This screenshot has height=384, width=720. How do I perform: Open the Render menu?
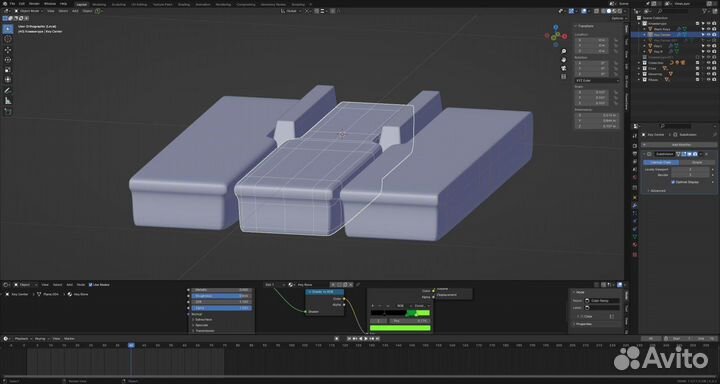[x=34, y=4]
